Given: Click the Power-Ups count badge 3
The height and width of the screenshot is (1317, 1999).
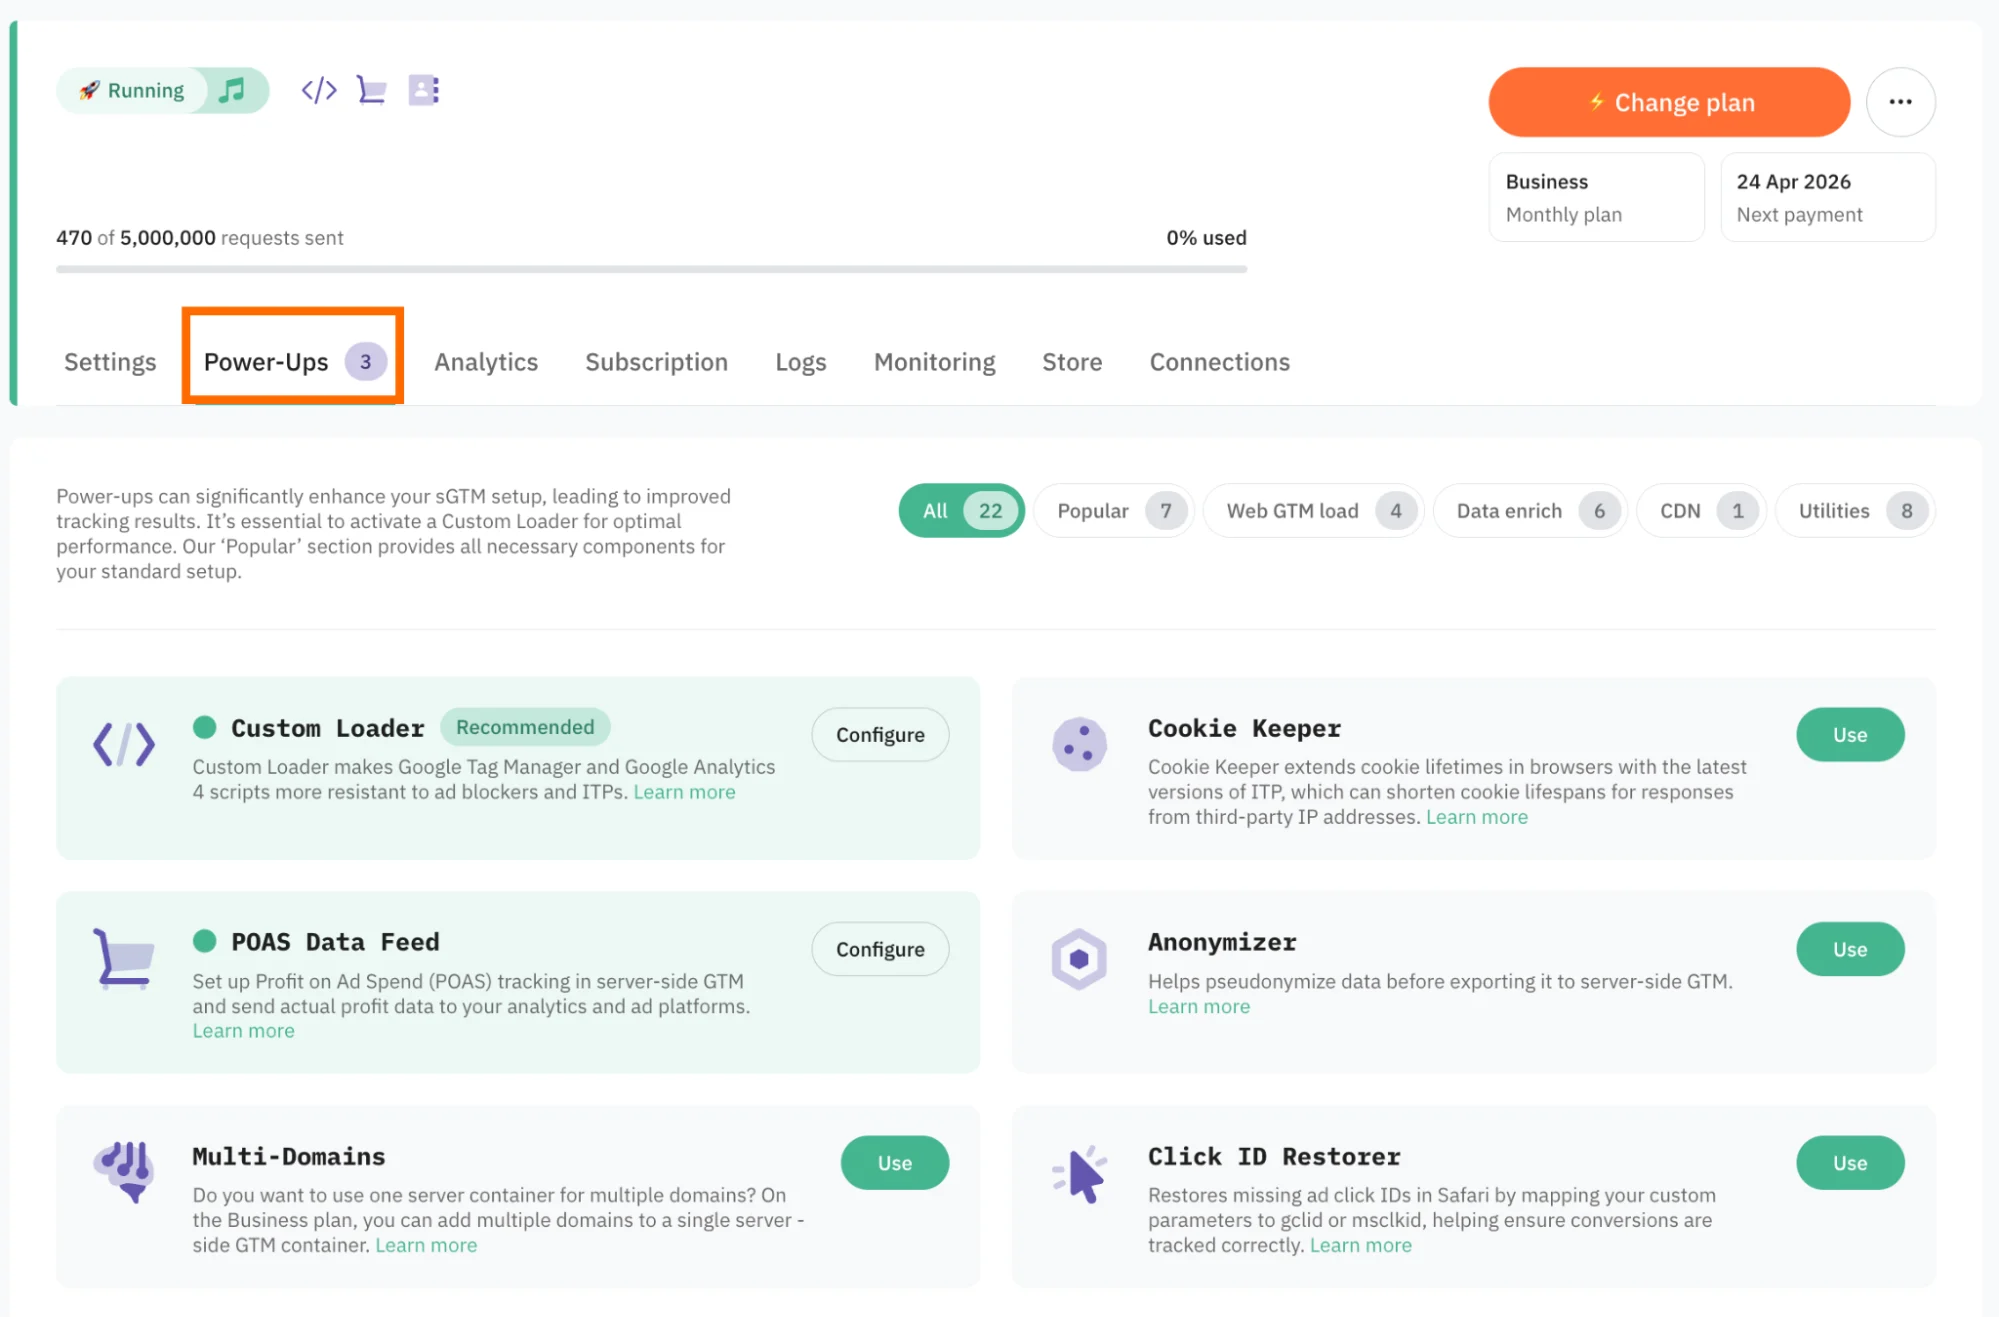Looking at the screenshot, I should (x=366, y=362).
